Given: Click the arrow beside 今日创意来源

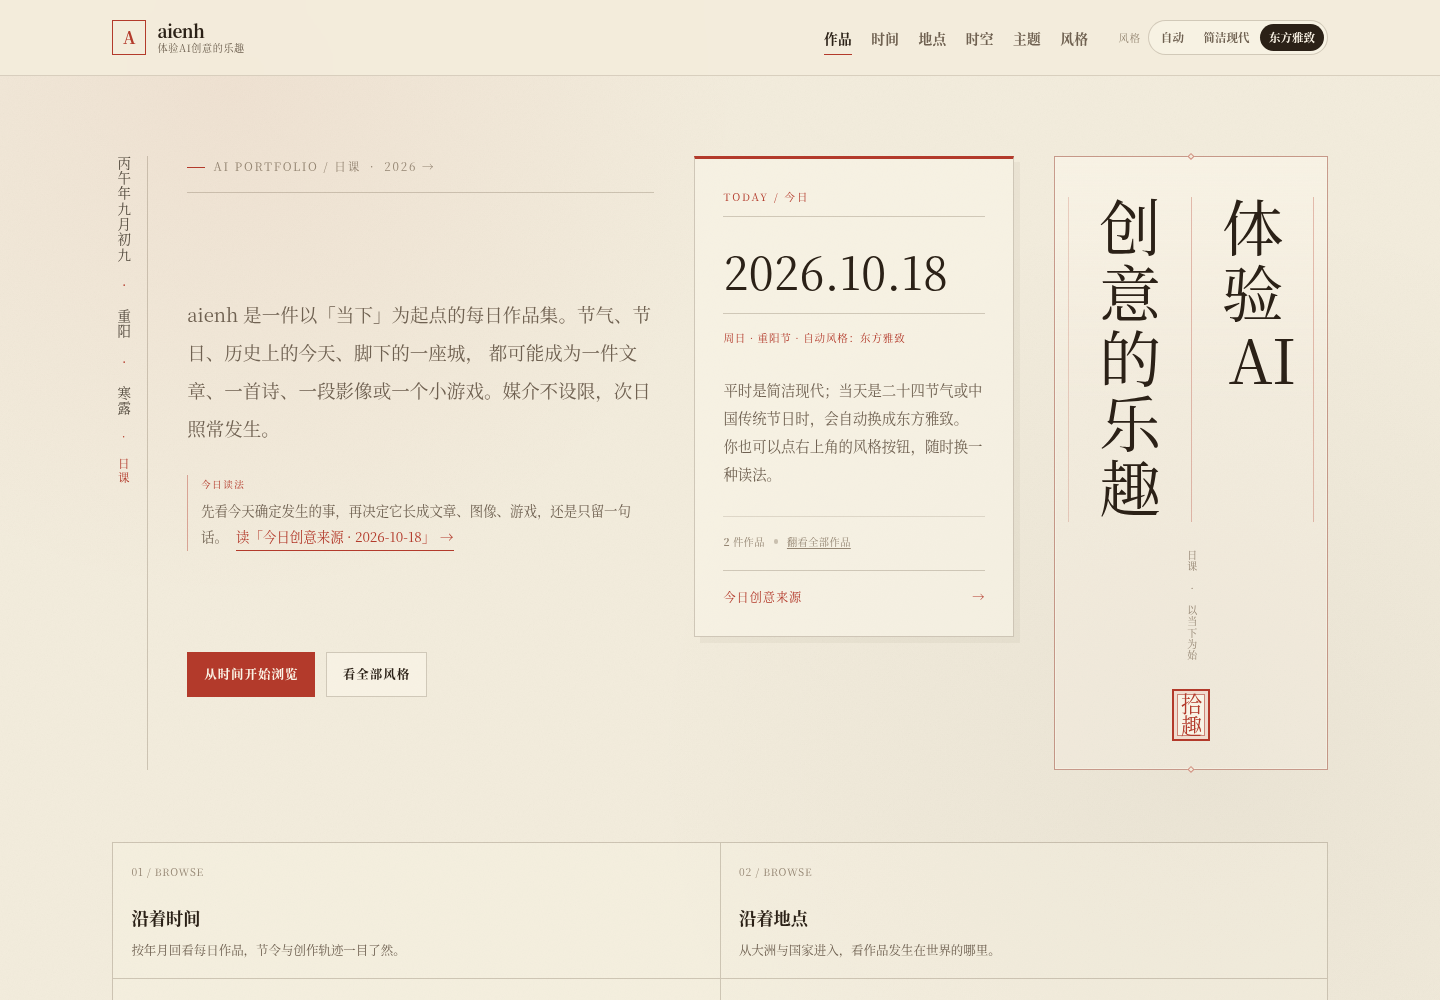Looking at the screenshot, I should [978, 597].
